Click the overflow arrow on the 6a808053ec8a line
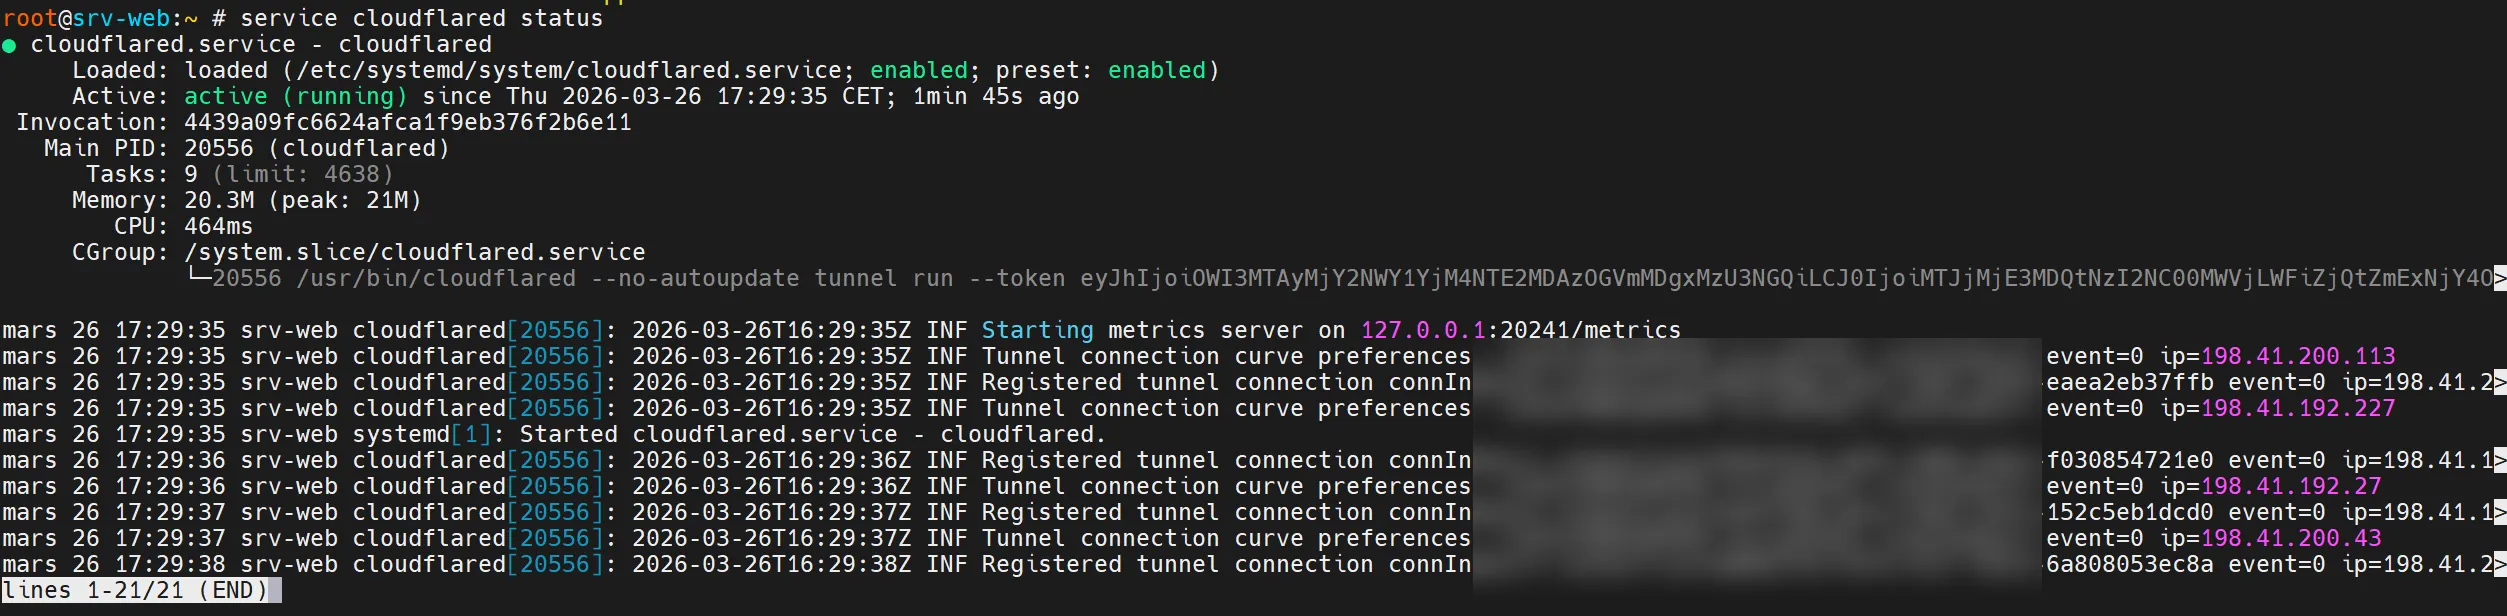2507x616 pixels. tap(2499, 565)
